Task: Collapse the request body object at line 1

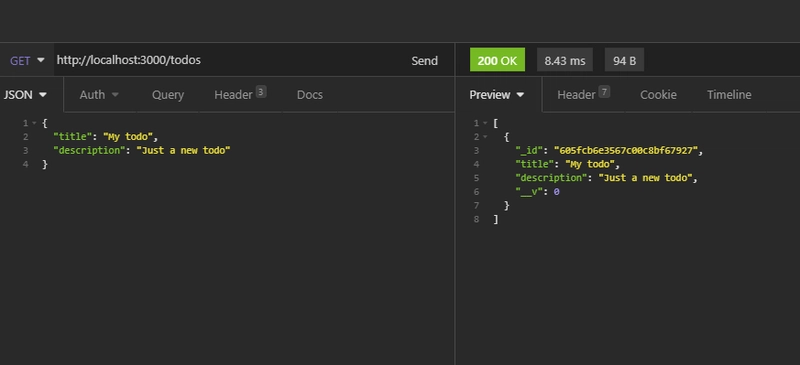Action: 34,123
